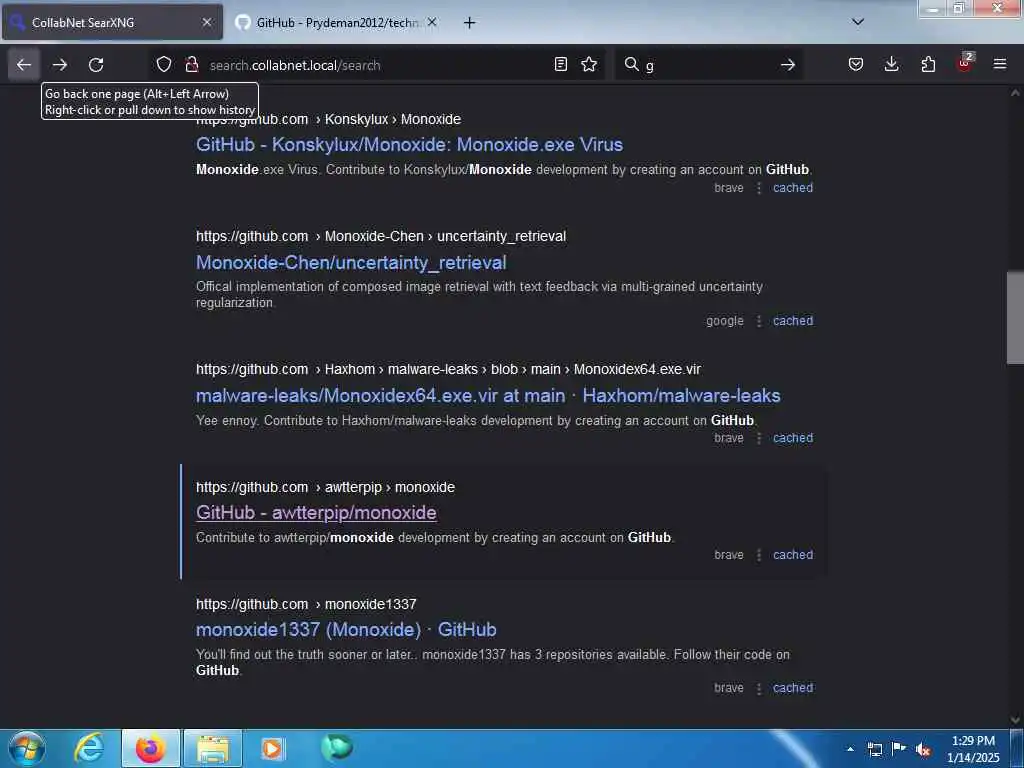Viewport: 1024px width, 768px height.
Task: Open Pocket save icon
Action: click(x=856, y=64)
